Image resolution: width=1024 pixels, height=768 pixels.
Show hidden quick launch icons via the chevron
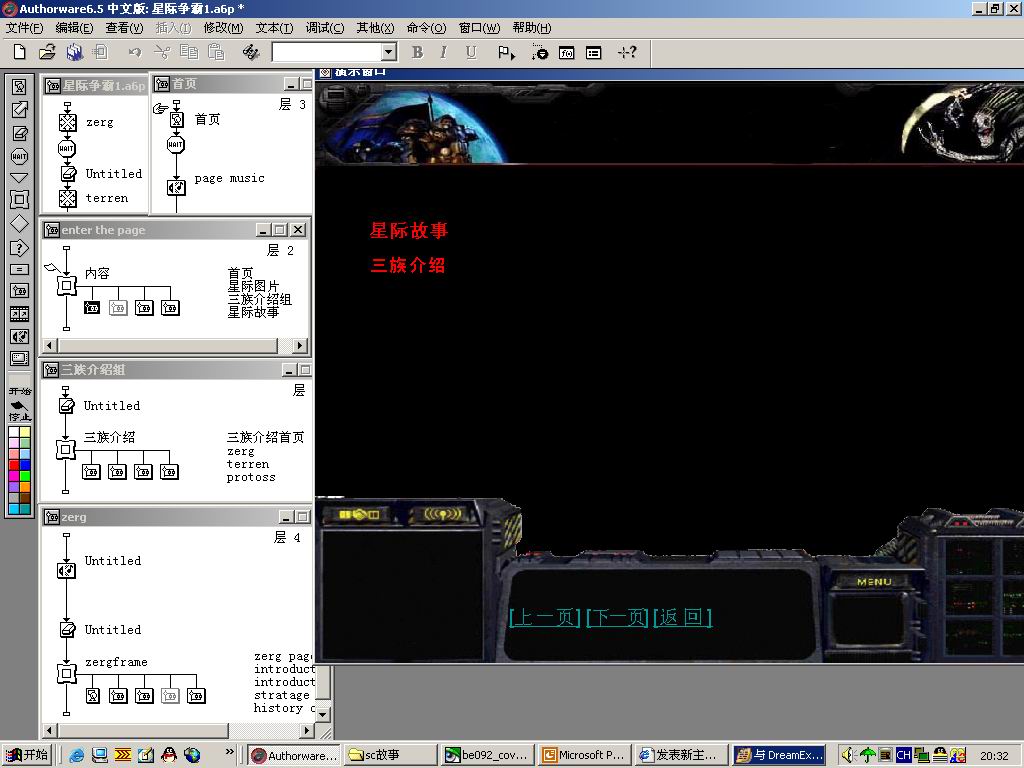(229, 752)
